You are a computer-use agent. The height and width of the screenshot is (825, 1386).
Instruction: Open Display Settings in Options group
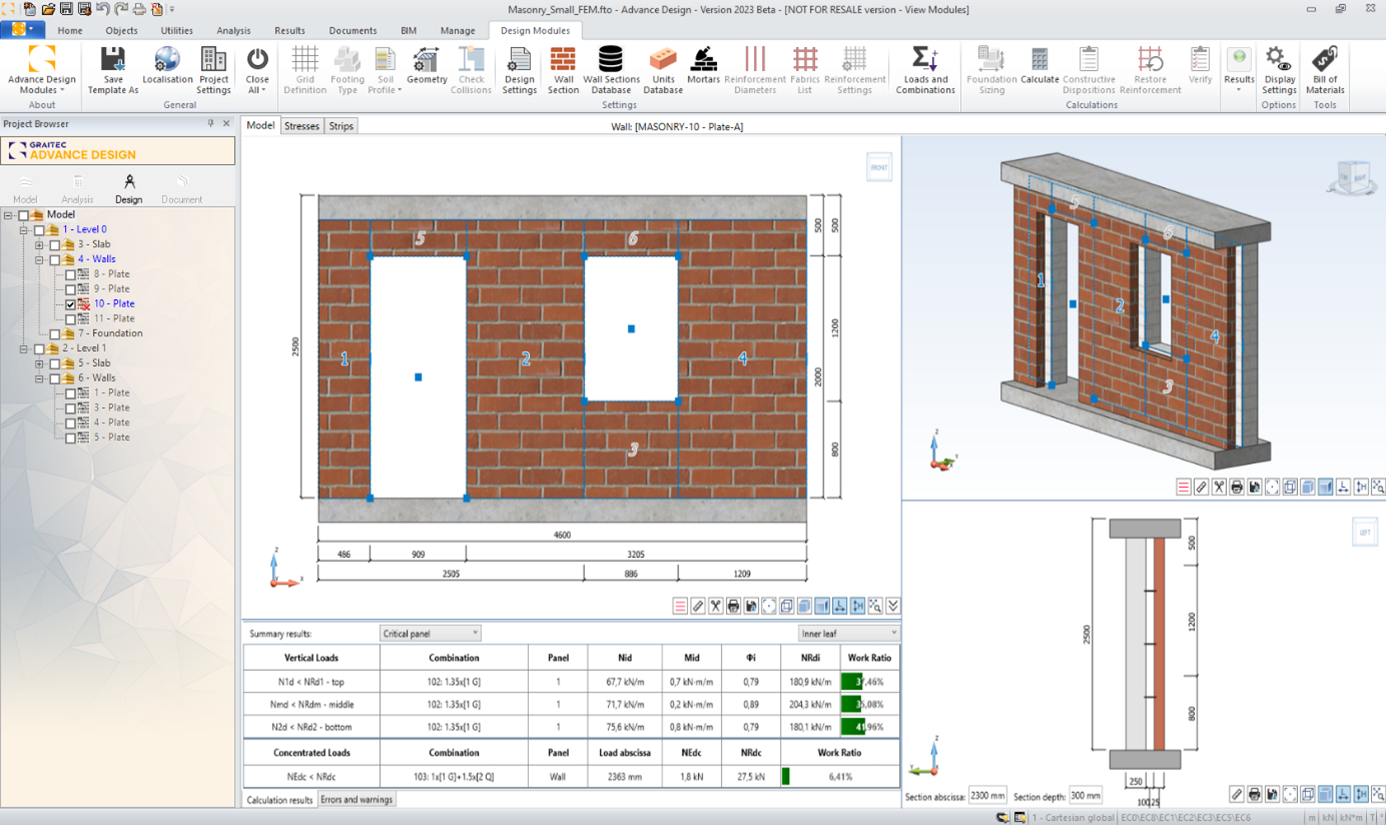click(x=1278, y=70)
